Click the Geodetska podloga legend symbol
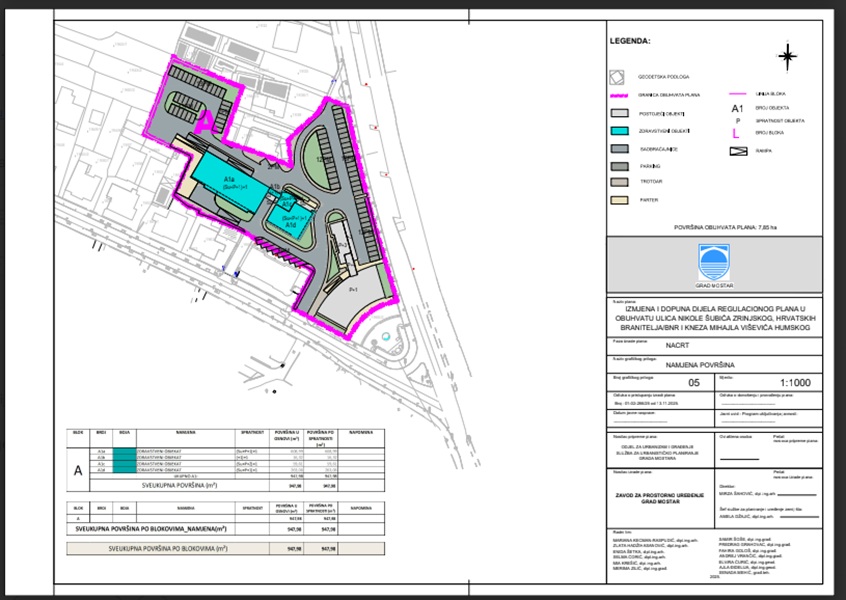 coord(619,76)
